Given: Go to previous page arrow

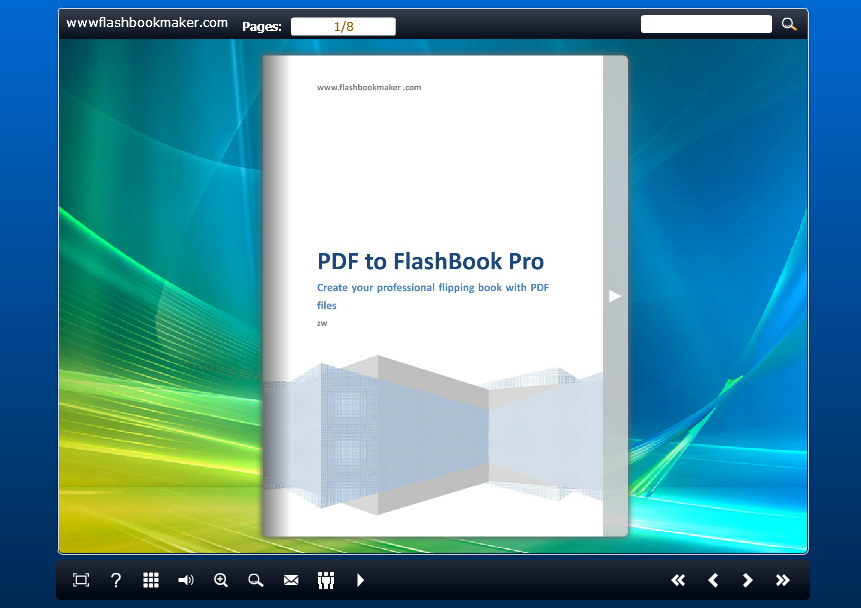Looking at the screenshot, I should [x=713, y=580].
